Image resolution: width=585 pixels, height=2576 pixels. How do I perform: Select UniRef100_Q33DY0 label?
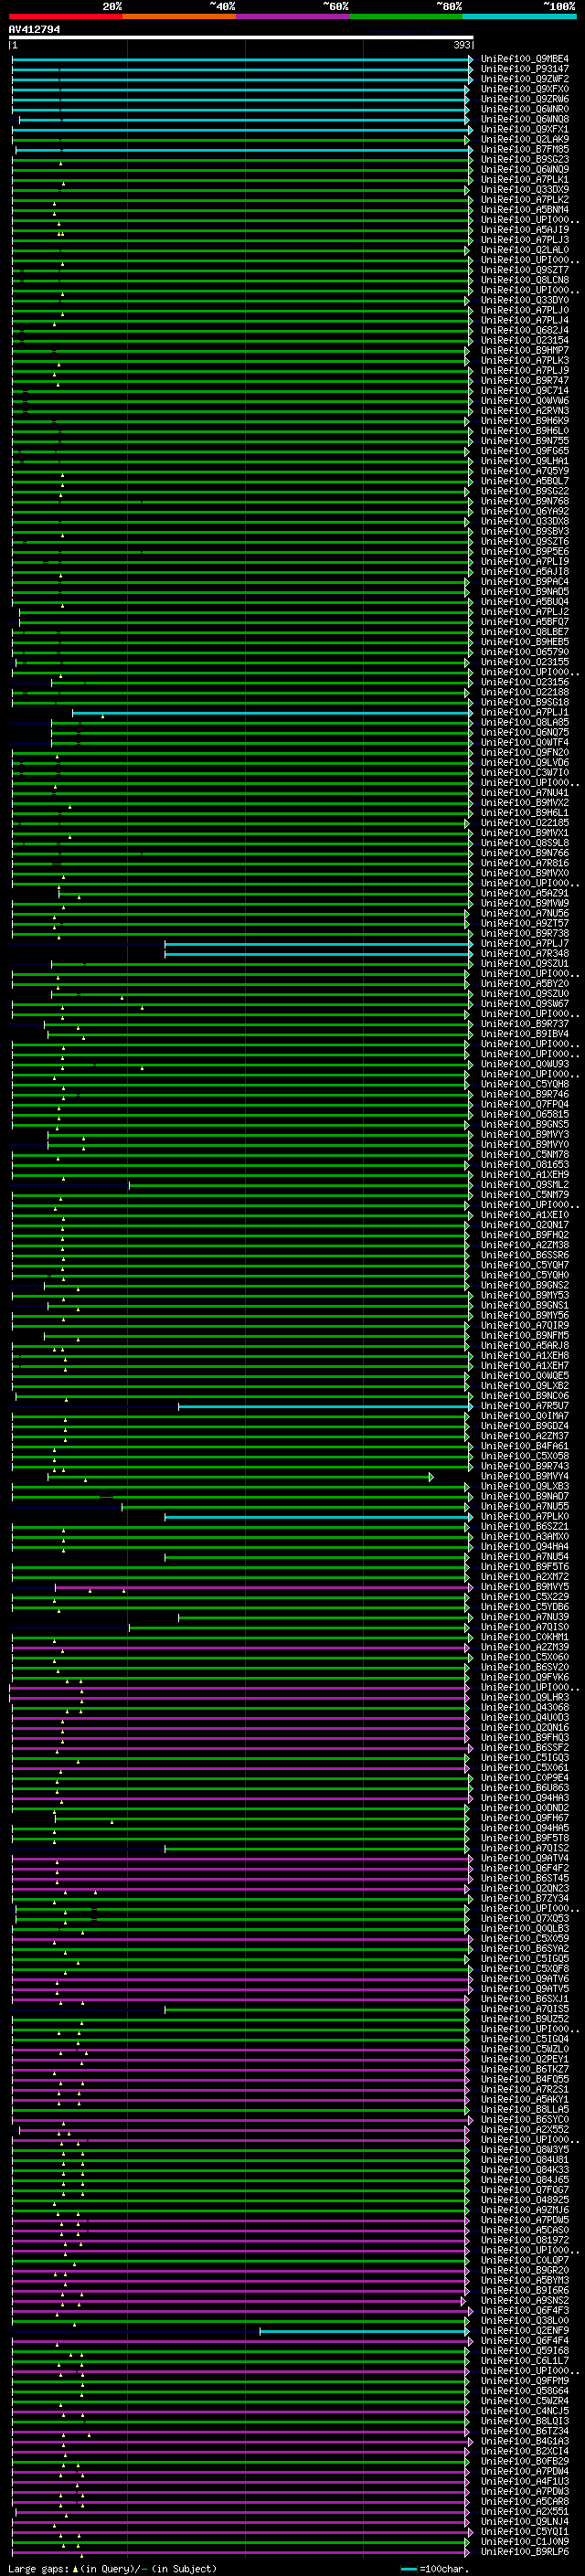click(524, 300)
